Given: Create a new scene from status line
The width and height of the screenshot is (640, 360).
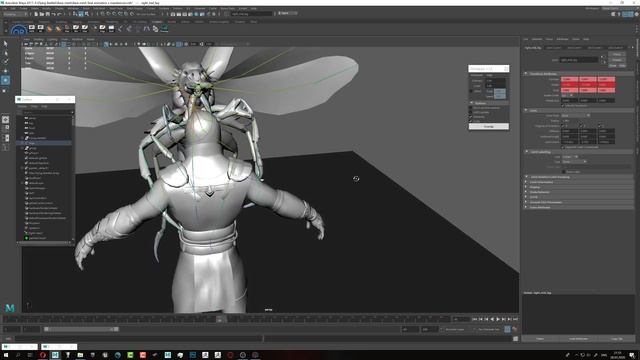Looking at the screenshot, I should point(36,14).
